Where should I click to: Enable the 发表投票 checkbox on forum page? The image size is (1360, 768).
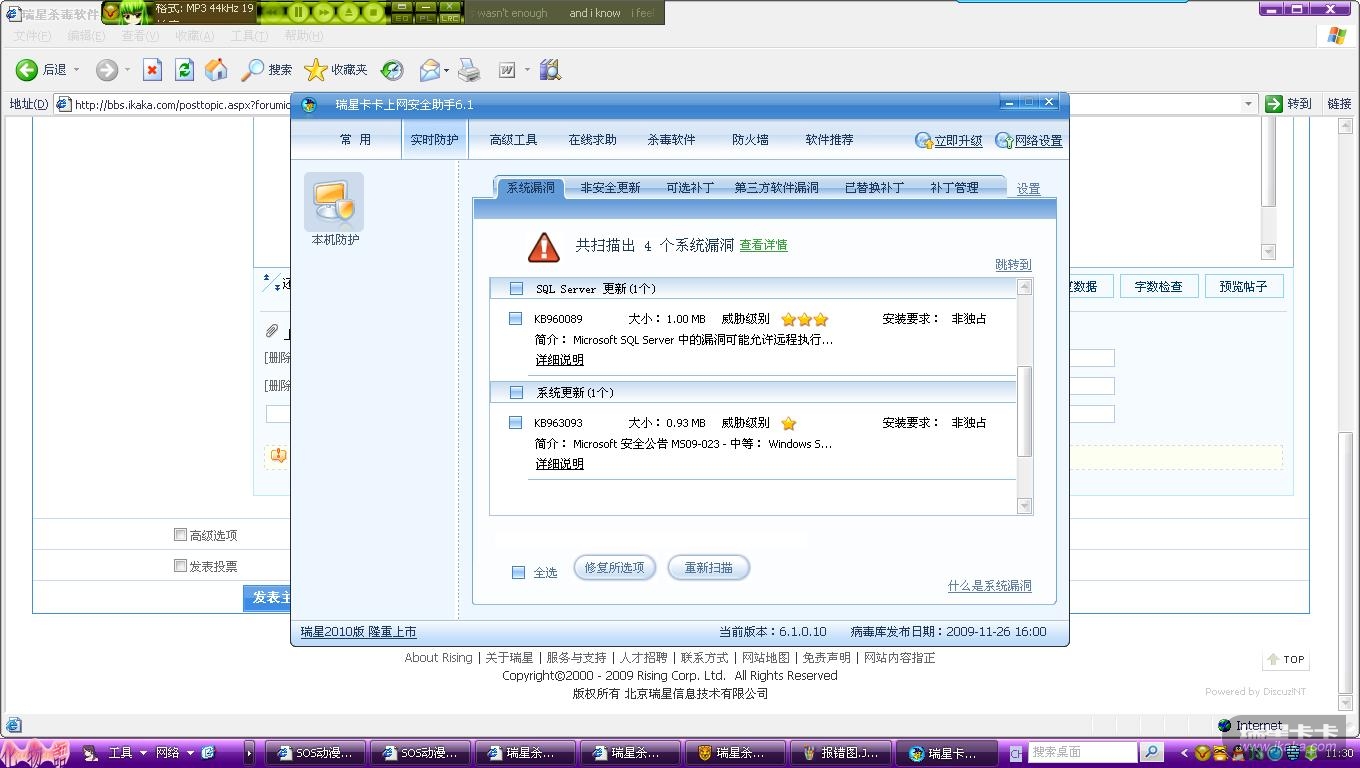tap(180, 566)
